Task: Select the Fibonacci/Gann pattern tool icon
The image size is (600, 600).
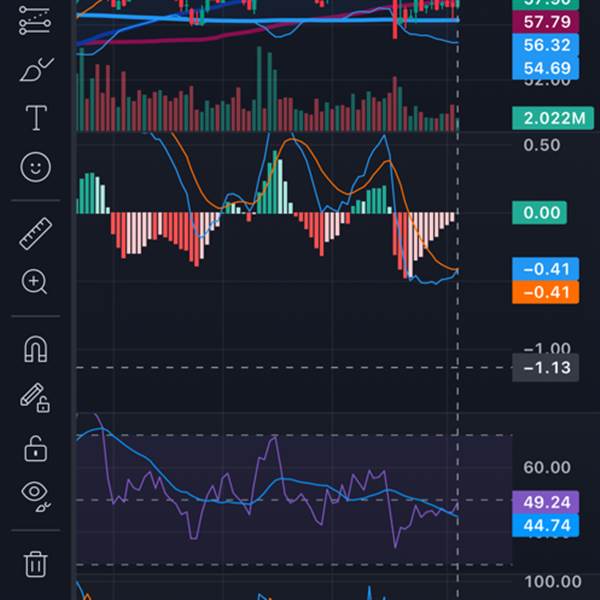Action: point(35,21)
